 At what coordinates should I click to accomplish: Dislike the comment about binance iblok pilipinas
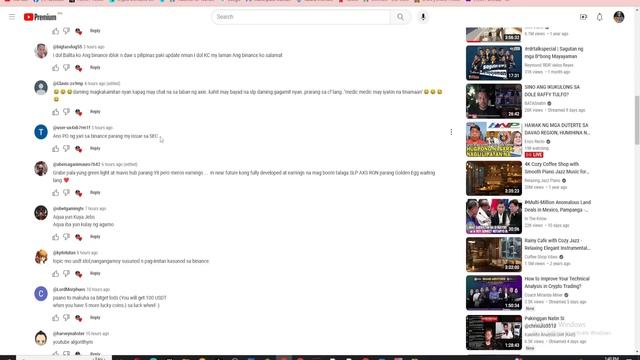point(67,68)
